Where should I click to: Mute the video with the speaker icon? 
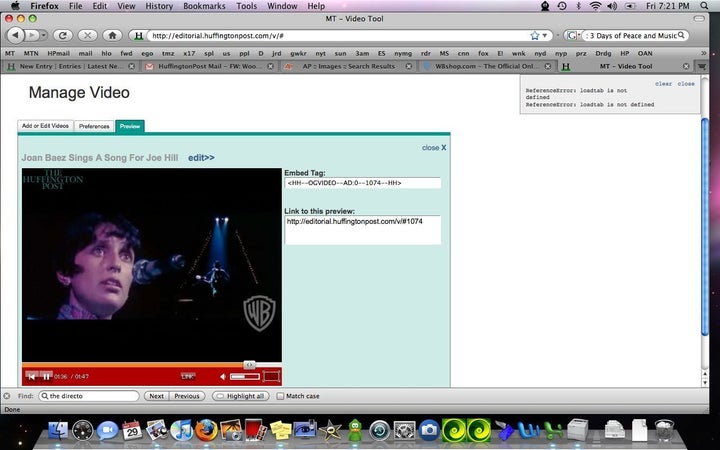pyautogui.click(x=223, y=377)
